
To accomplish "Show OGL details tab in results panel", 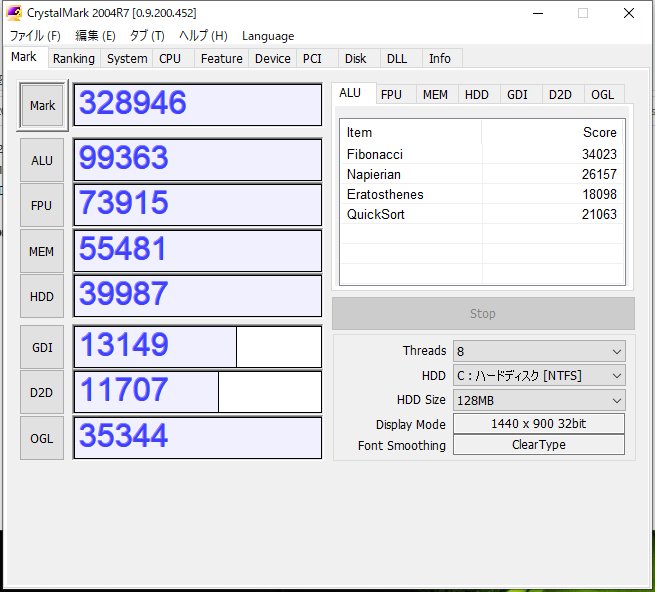I will pyautogui.click(x=602, y=95).
